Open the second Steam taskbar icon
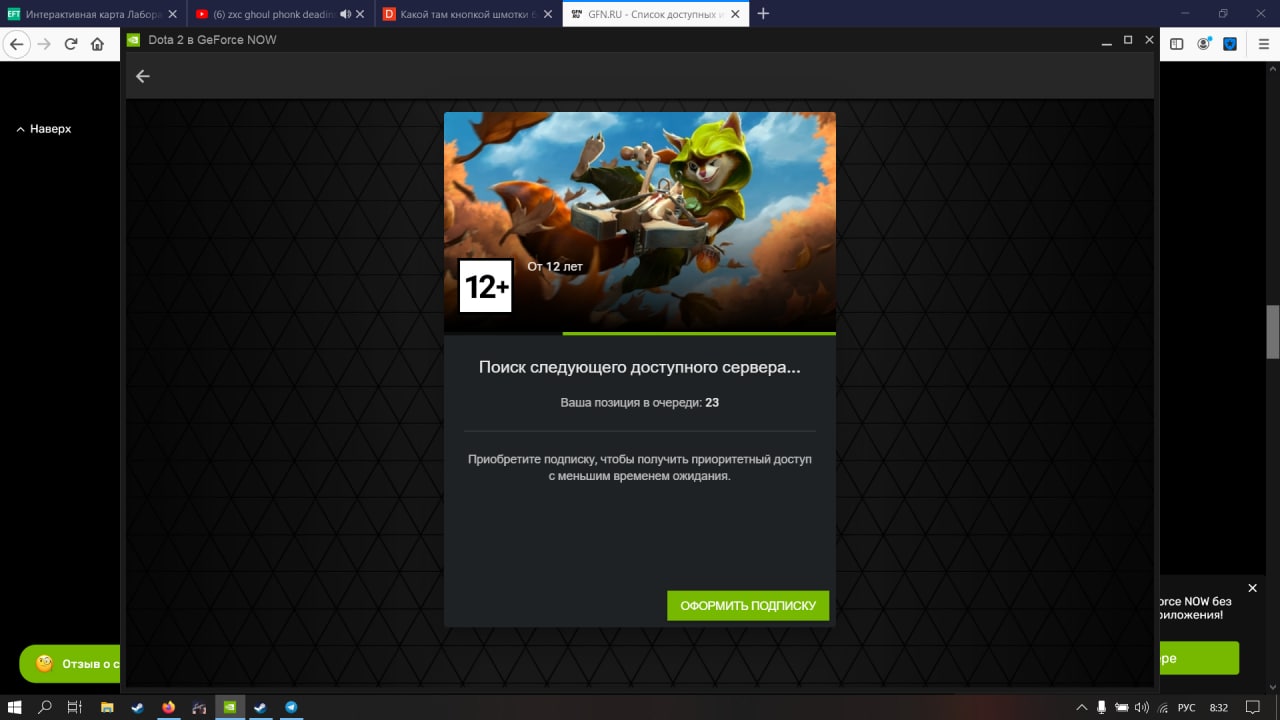Screen dimensions: 1280x720 (260, 707)
